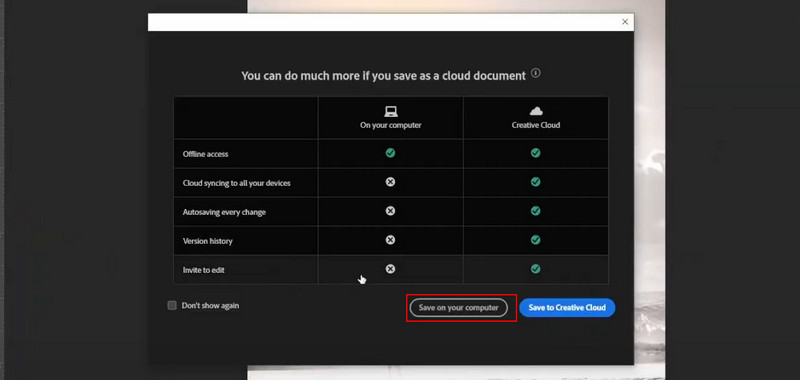Click the 'Cloud syncing to all your devices' label
Viewport: 800px width, 380px height.
[x=237, y=183]
